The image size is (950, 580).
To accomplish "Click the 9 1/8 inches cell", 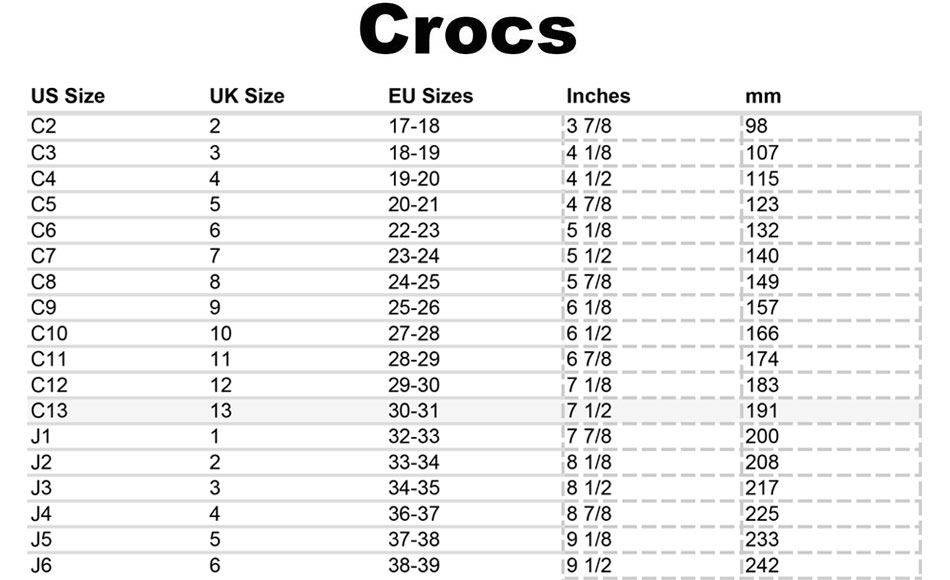I will 589,539.
